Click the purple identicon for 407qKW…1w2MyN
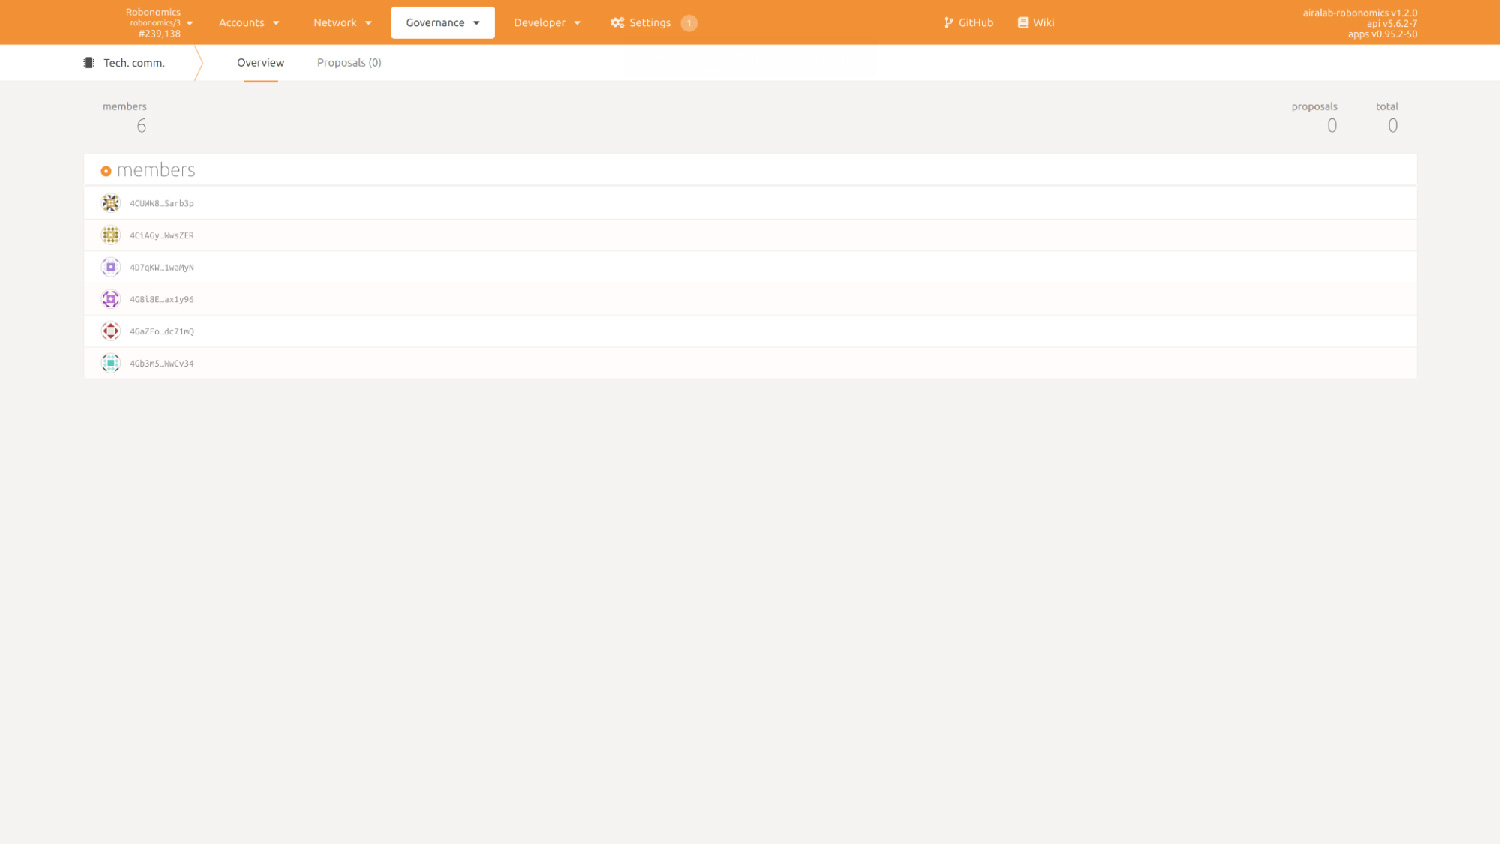Image resolution: width=1500 pixels, height=844 pixels. (110, 267)
